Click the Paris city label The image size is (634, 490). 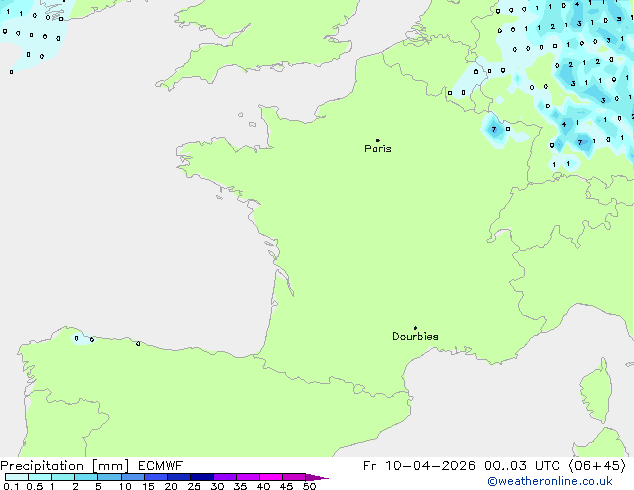point(378,149)
